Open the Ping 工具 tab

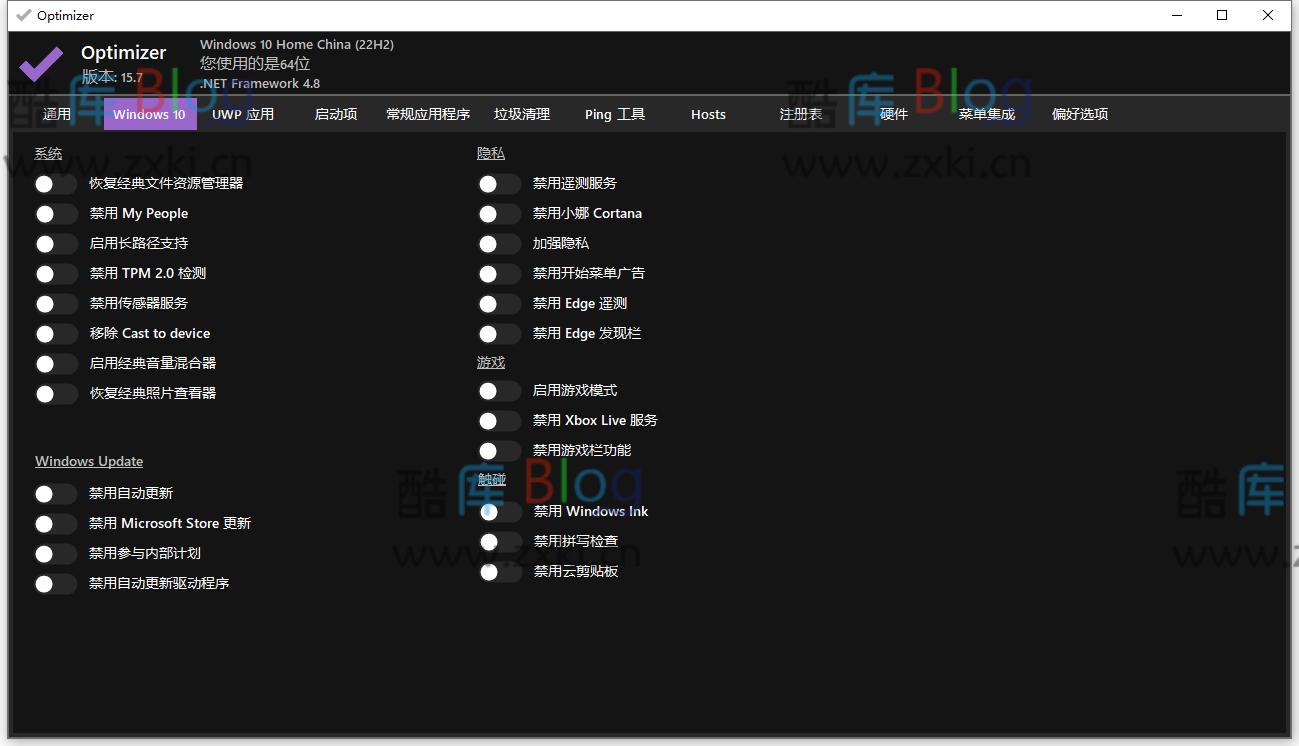pyautogui.click(x=614, y=114)
